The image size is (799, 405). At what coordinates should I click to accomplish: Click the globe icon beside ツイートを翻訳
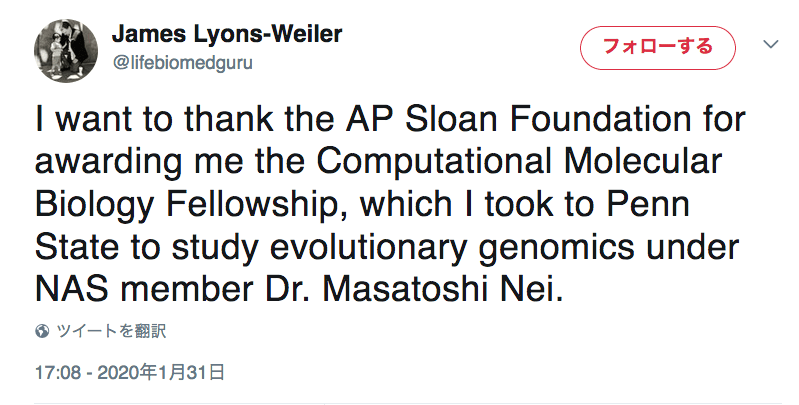click(x=42, y=332)
